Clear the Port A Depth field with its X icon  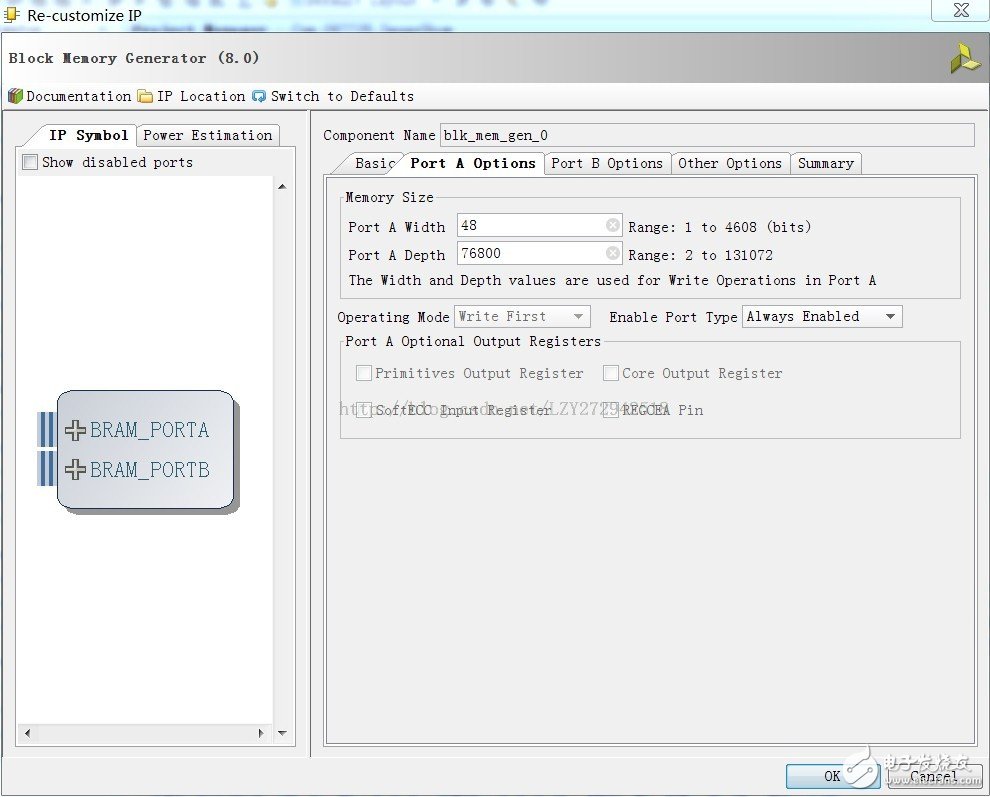click(612, 254)
